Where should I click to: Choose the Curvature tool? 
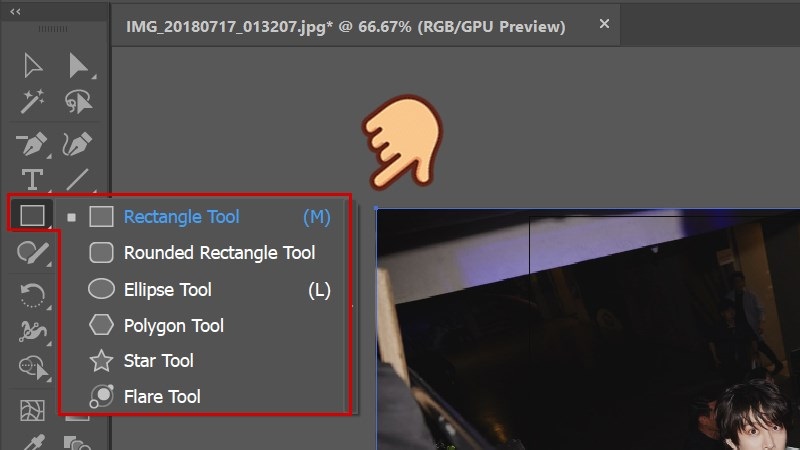(77, 144)
